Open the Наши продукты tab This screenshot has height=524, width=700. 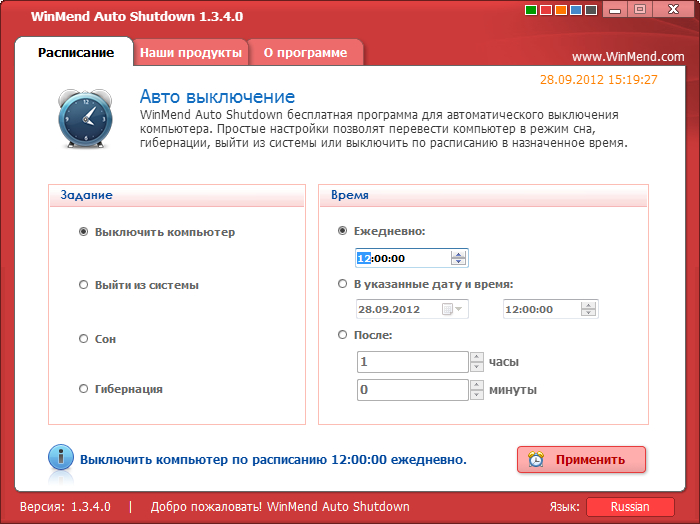(190, 52)
